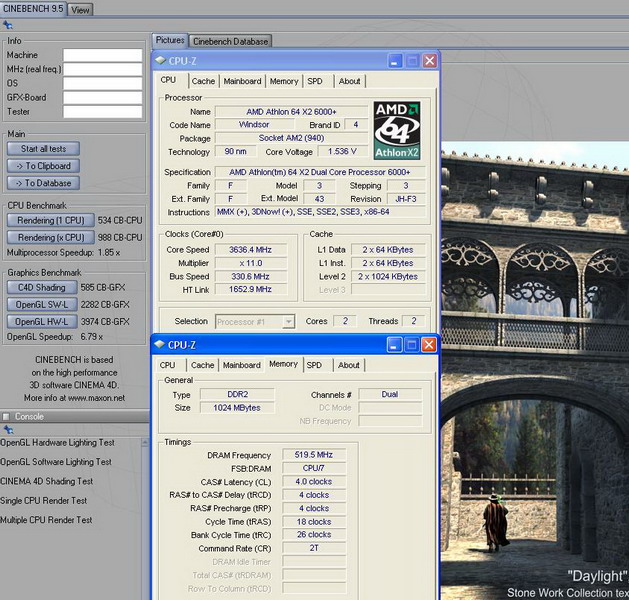
Task: Open the CINEBENCH 9.5 menu tab
Action: point(33,8)
